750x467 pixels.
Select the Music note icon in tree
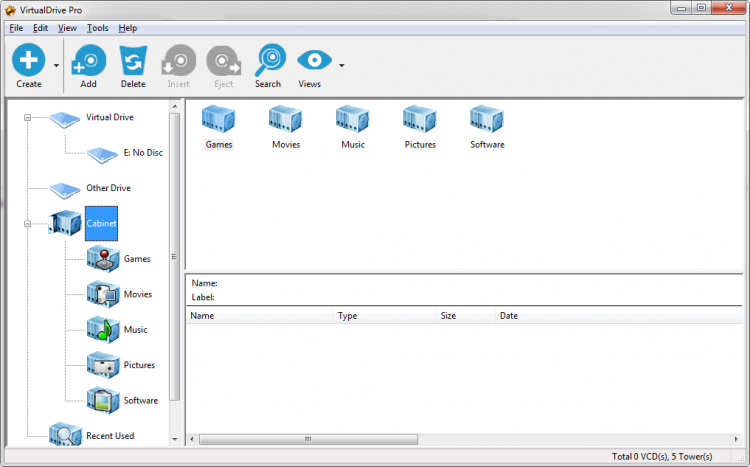(103, 330)
